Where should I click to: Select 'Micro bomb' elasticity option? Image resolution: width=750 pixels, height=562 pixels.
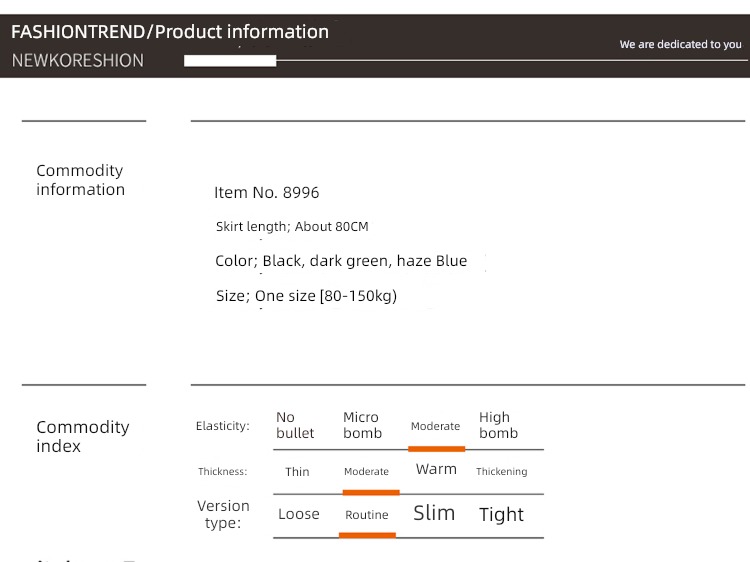363,425
